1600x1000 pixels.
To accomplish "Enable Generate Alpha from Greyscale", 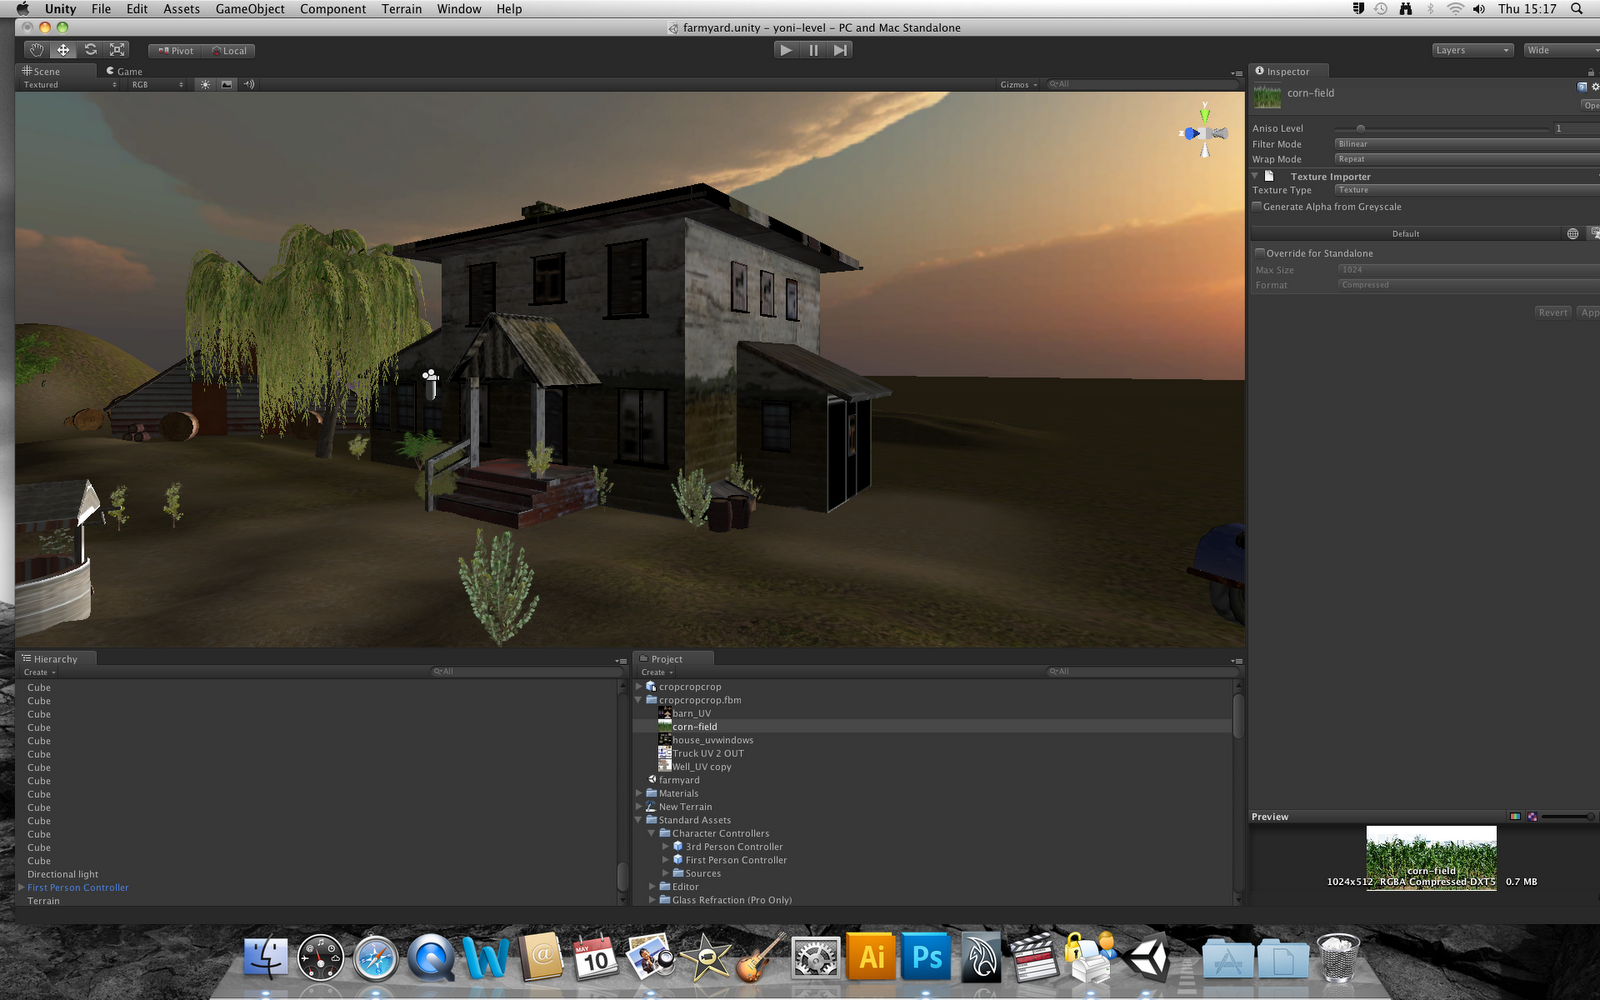I will pos(1257,206).
